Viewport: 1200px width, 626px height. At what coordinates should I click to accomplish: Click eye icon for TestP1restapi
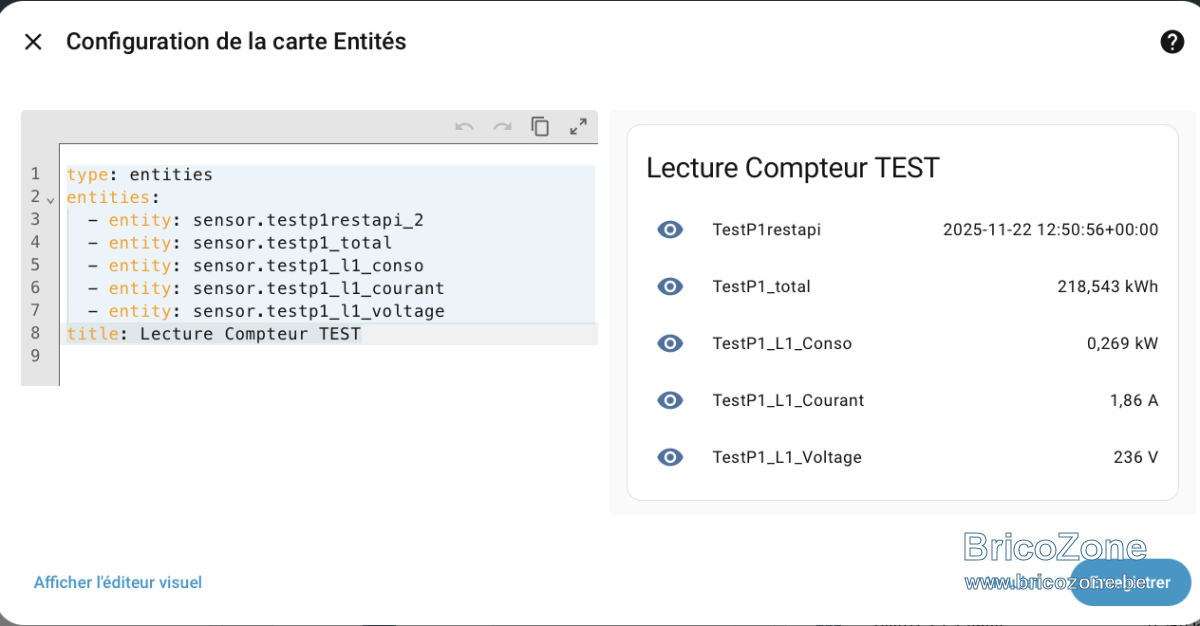click(670, 230)
